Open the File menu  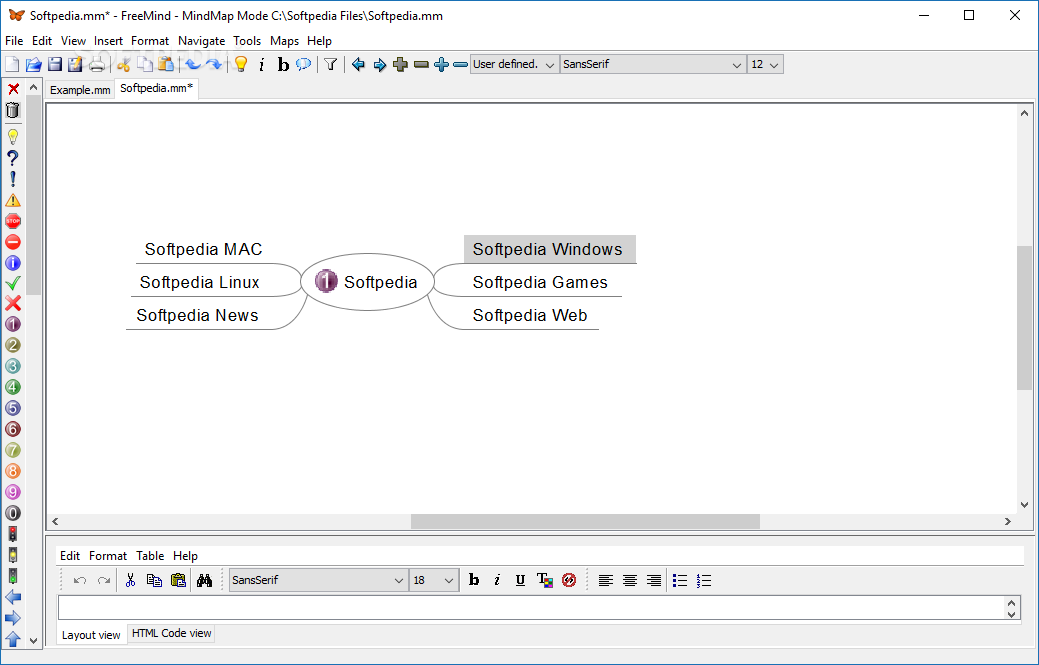[x=14, y=41]
